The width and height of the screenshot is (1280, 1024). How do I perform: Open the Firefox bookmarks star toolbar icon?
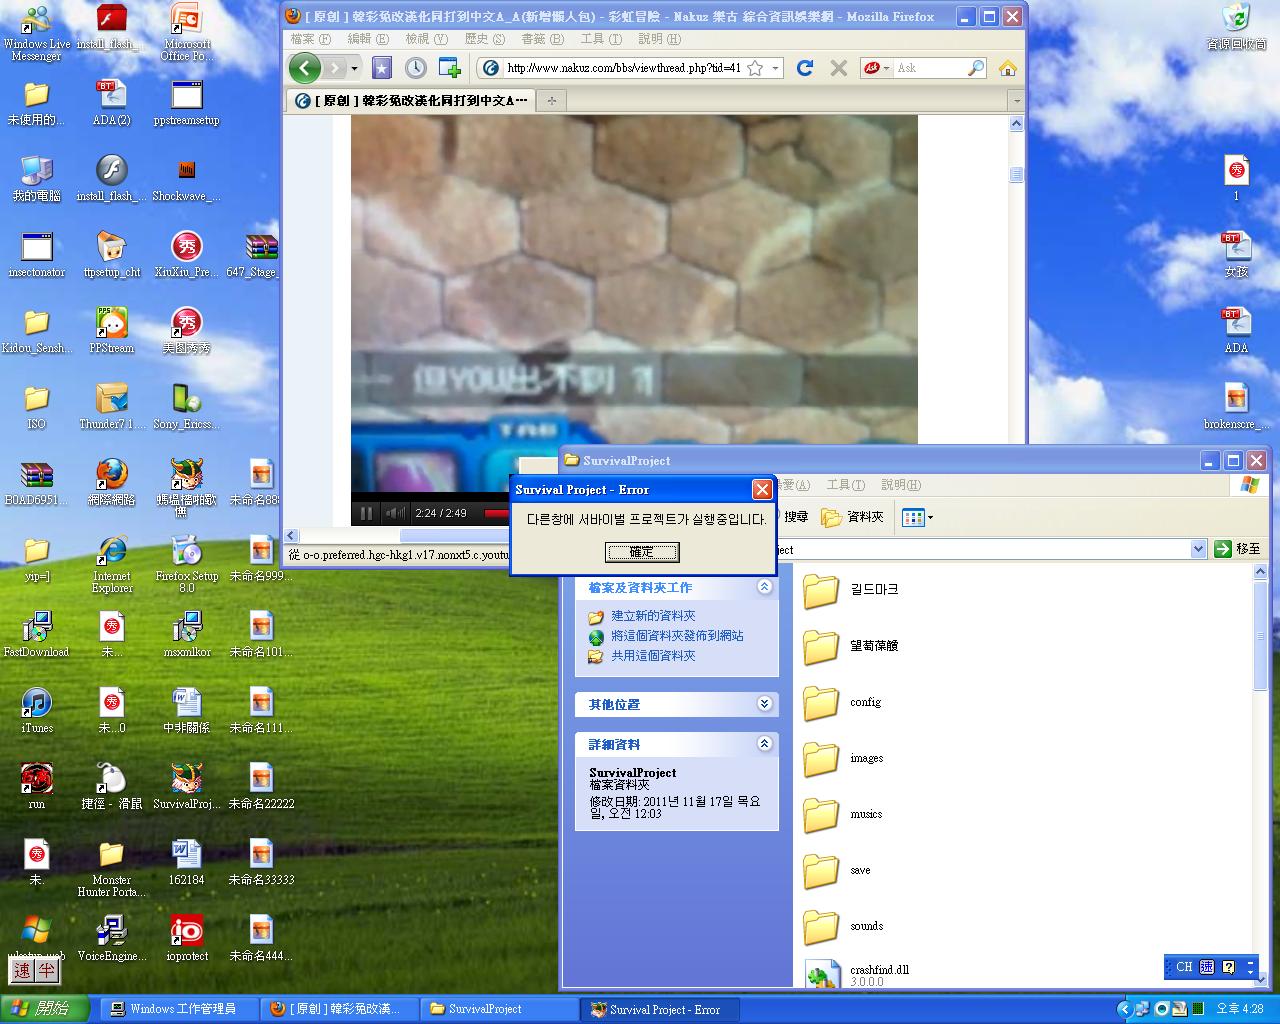click(382, 68)
